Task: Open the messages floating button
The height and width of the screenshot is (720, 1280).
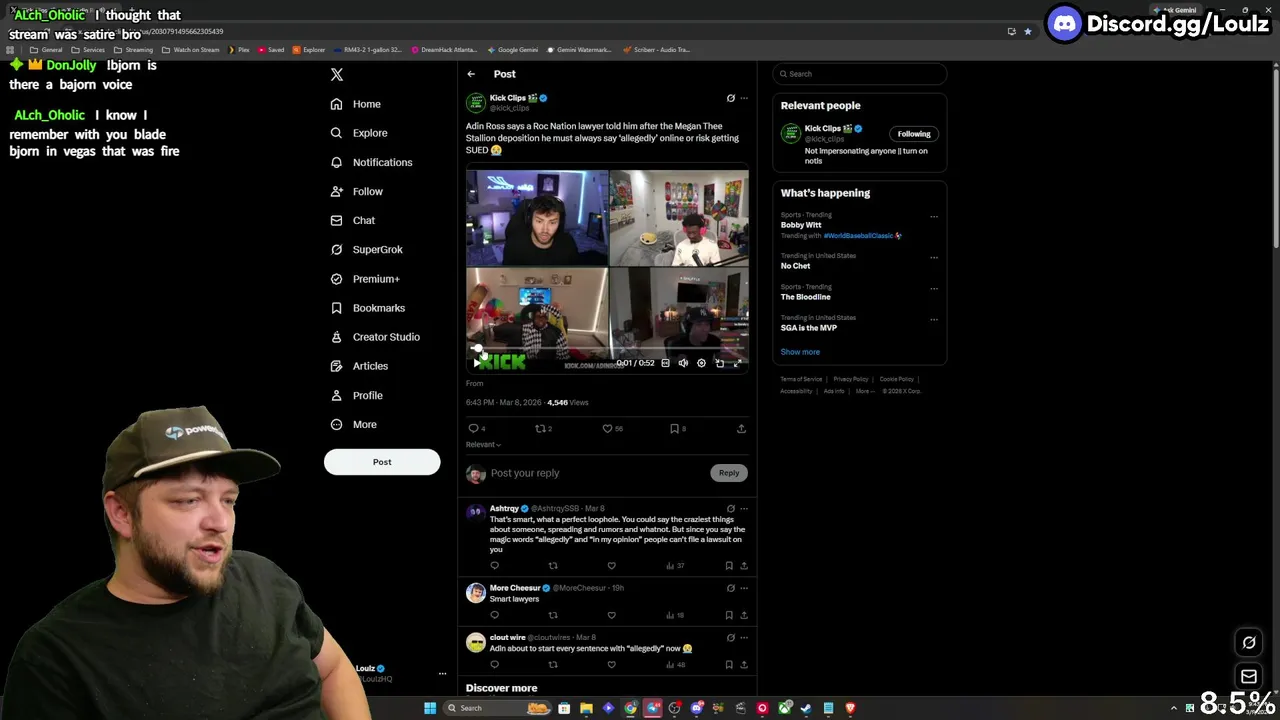Action: [x=1249, y=677]
